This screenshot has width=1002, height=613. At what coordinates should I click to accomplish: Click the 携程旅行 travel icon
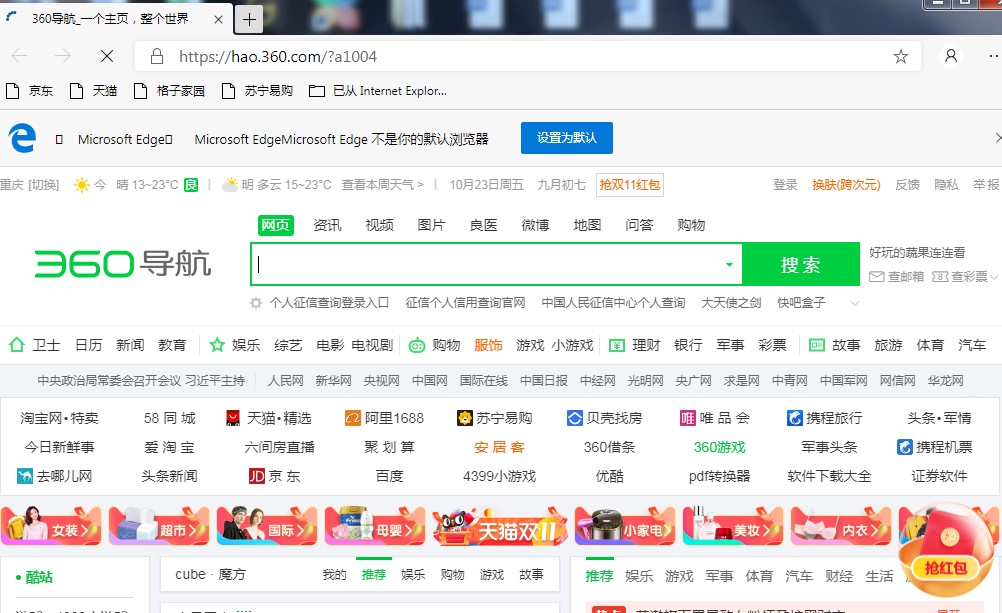[794, 417]
